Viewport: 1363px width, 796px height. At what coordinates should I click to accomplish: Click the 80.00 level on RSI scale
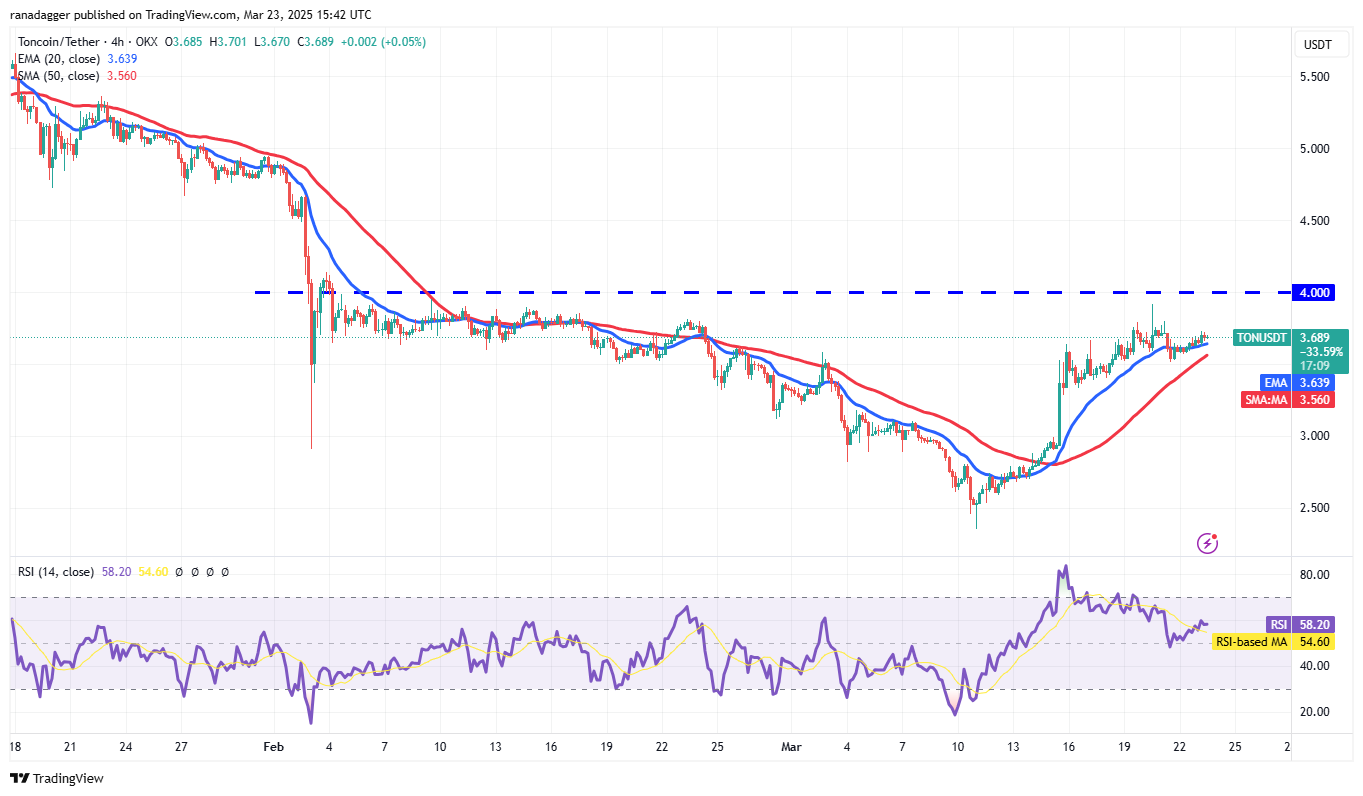click(1314, 575)
